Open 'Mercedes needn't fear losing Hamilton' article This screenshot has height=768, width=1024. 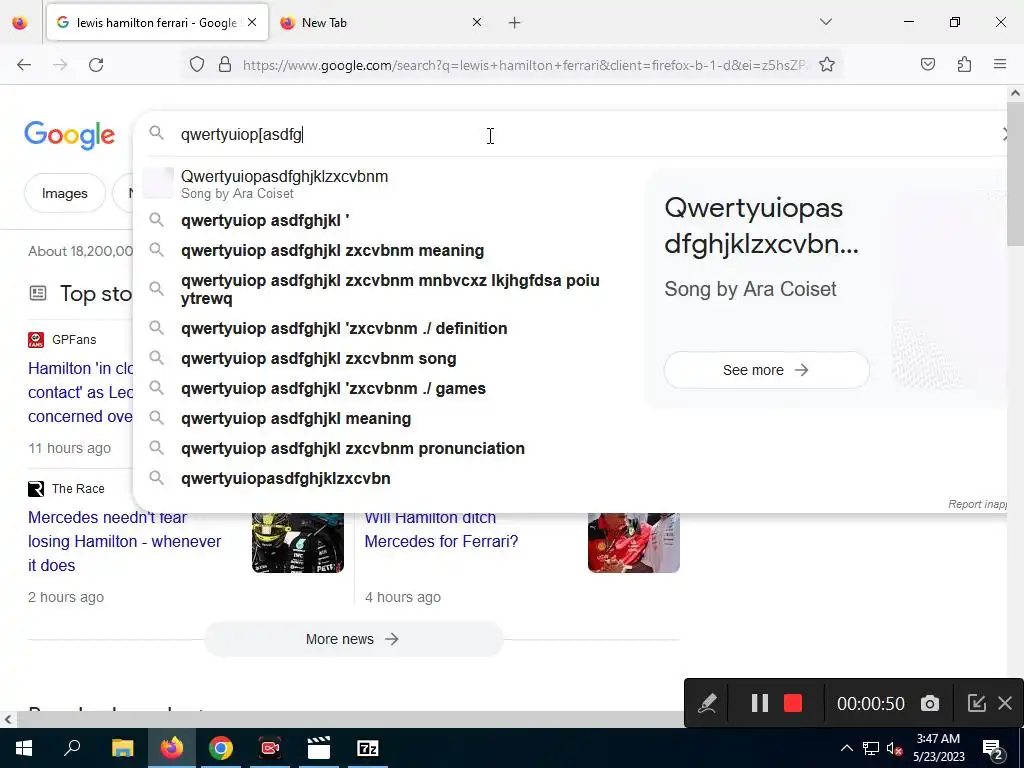coord(124,541)
